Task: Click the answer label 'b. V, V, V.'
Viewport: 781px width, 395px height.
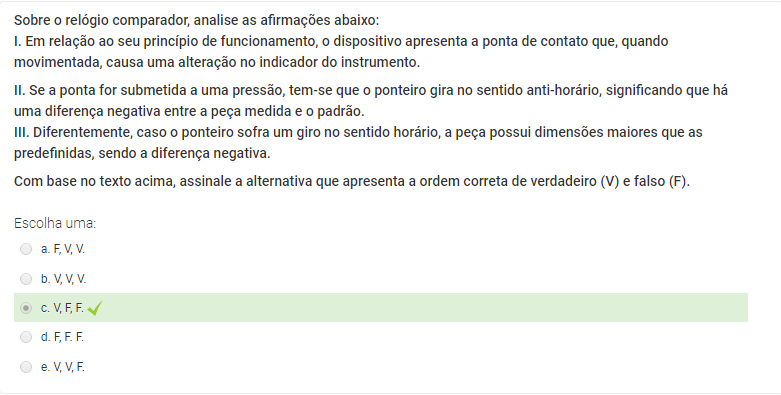Action: click(63, 279)
